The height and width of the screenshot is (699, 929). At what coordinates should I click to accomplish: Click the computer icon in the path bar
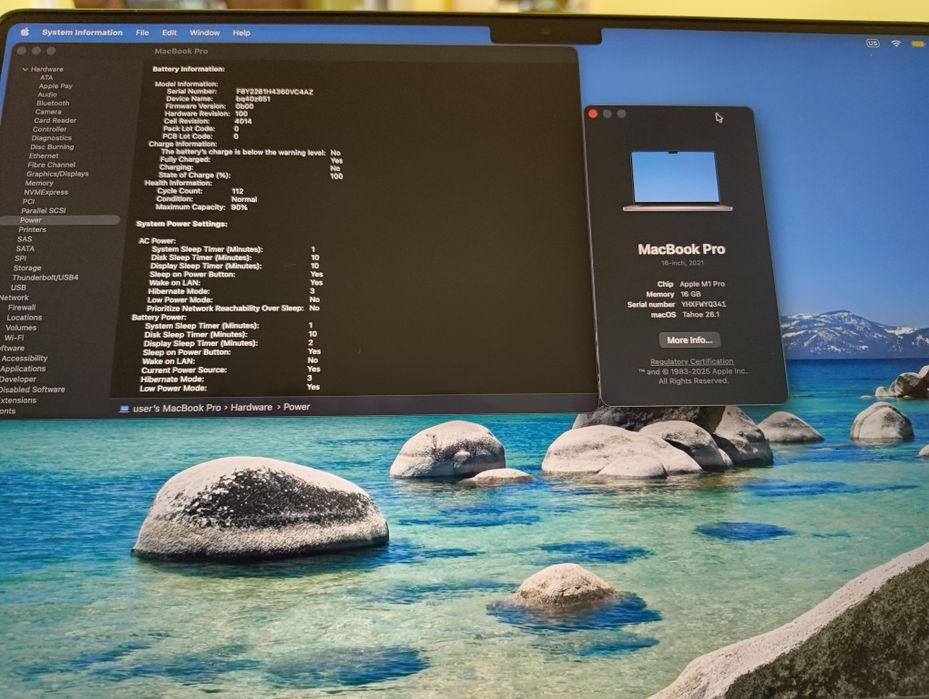click(x=124, y=409)
